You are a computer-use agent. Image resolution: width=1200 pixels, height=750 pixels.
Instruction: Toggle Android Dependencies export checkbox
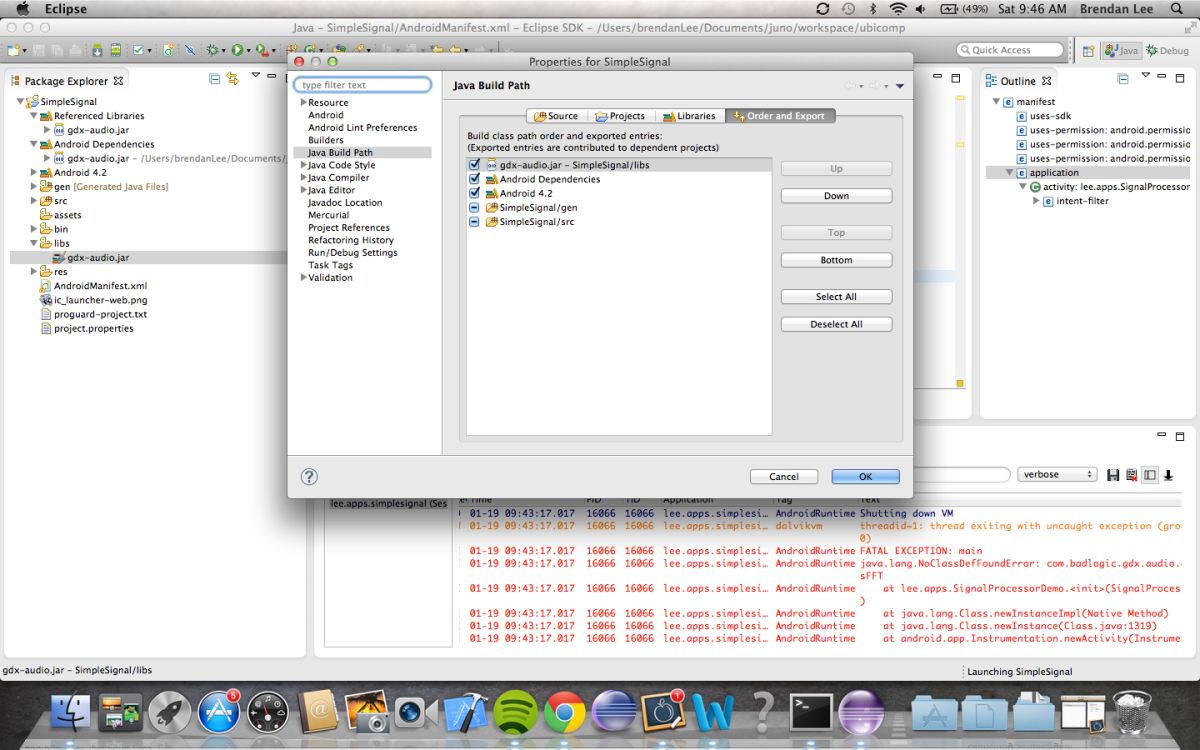474,179
